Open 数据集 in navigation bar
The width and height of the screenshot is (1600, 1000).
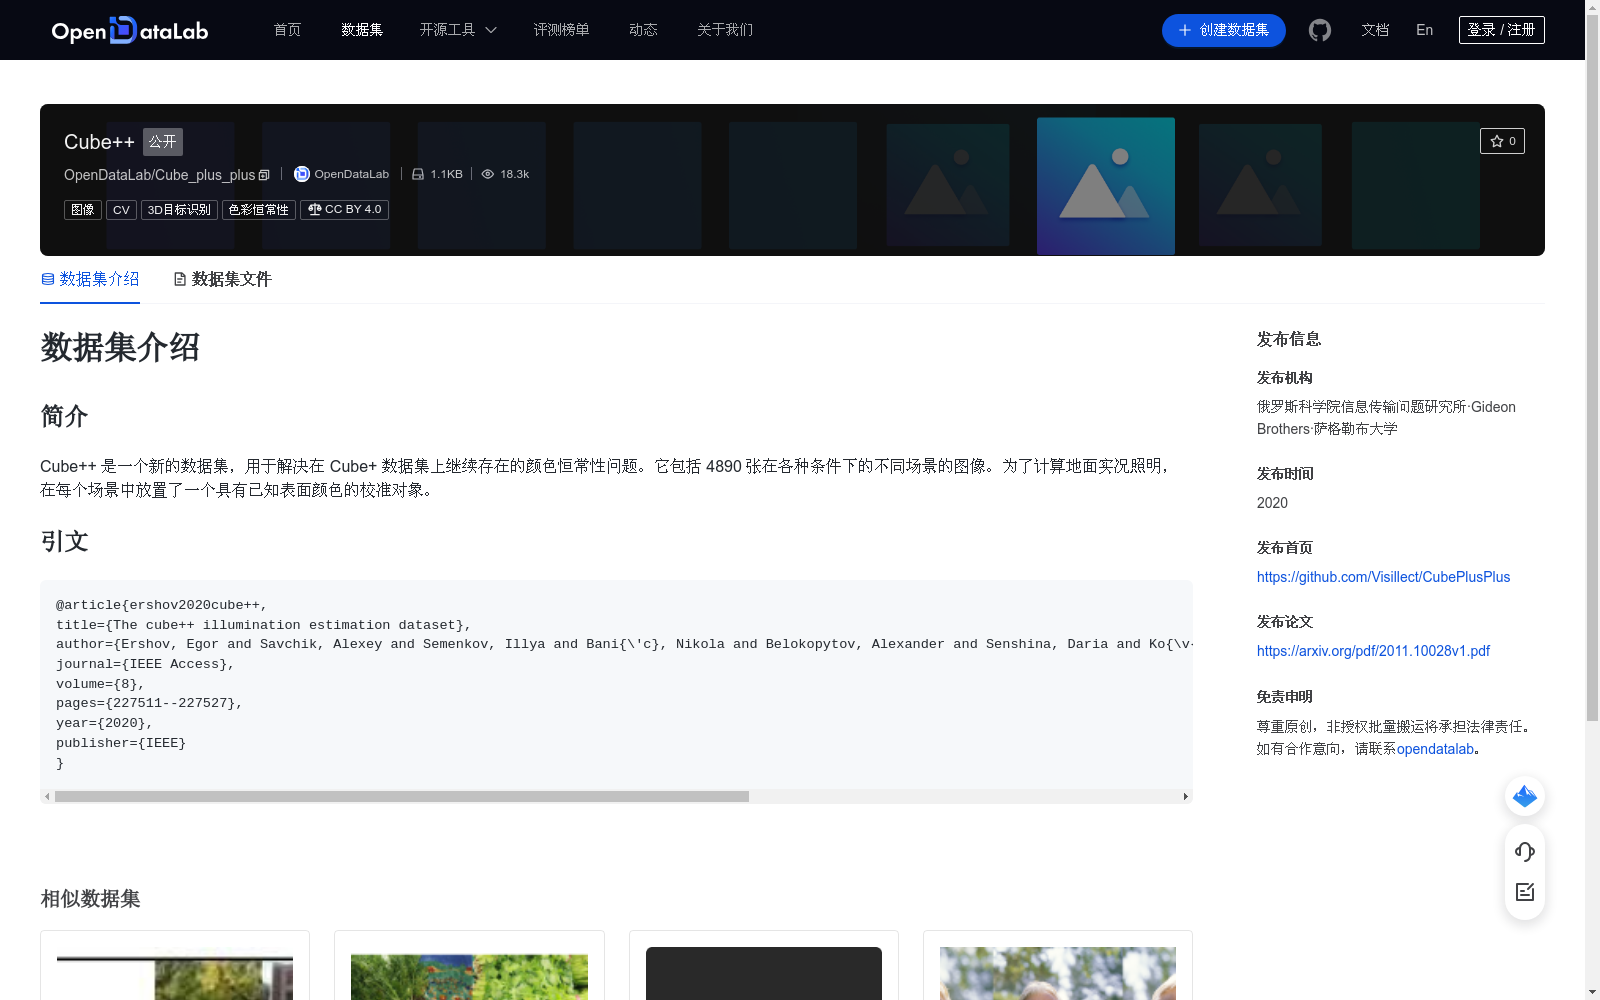[x=362, y=30]
